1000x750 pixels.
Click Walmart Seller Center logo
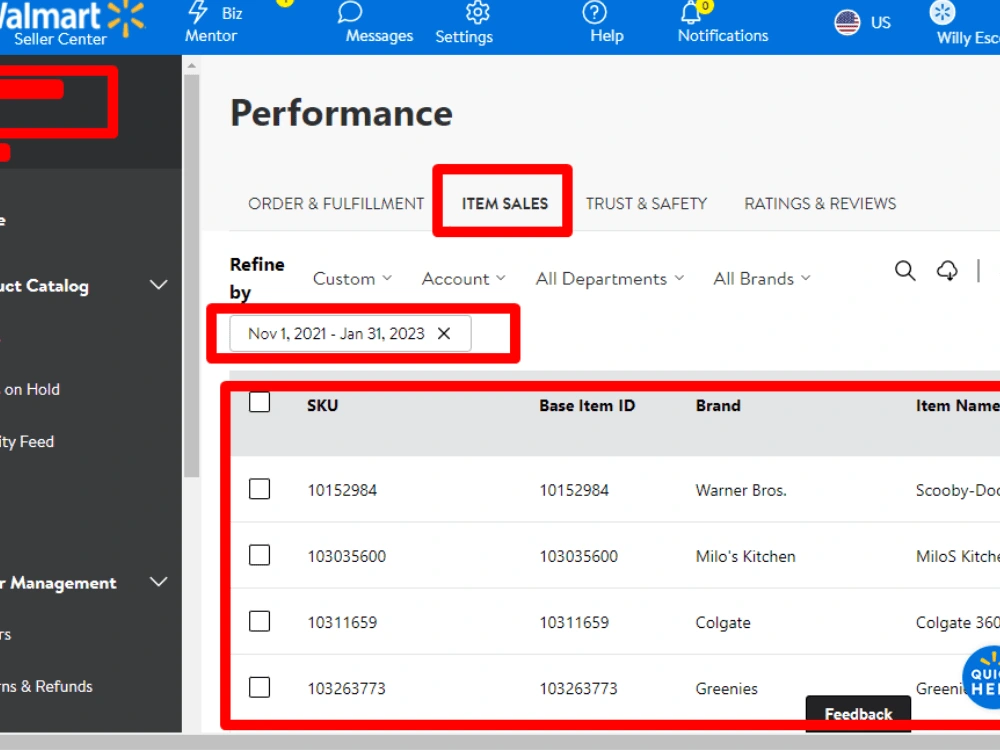tap(71, 24)
